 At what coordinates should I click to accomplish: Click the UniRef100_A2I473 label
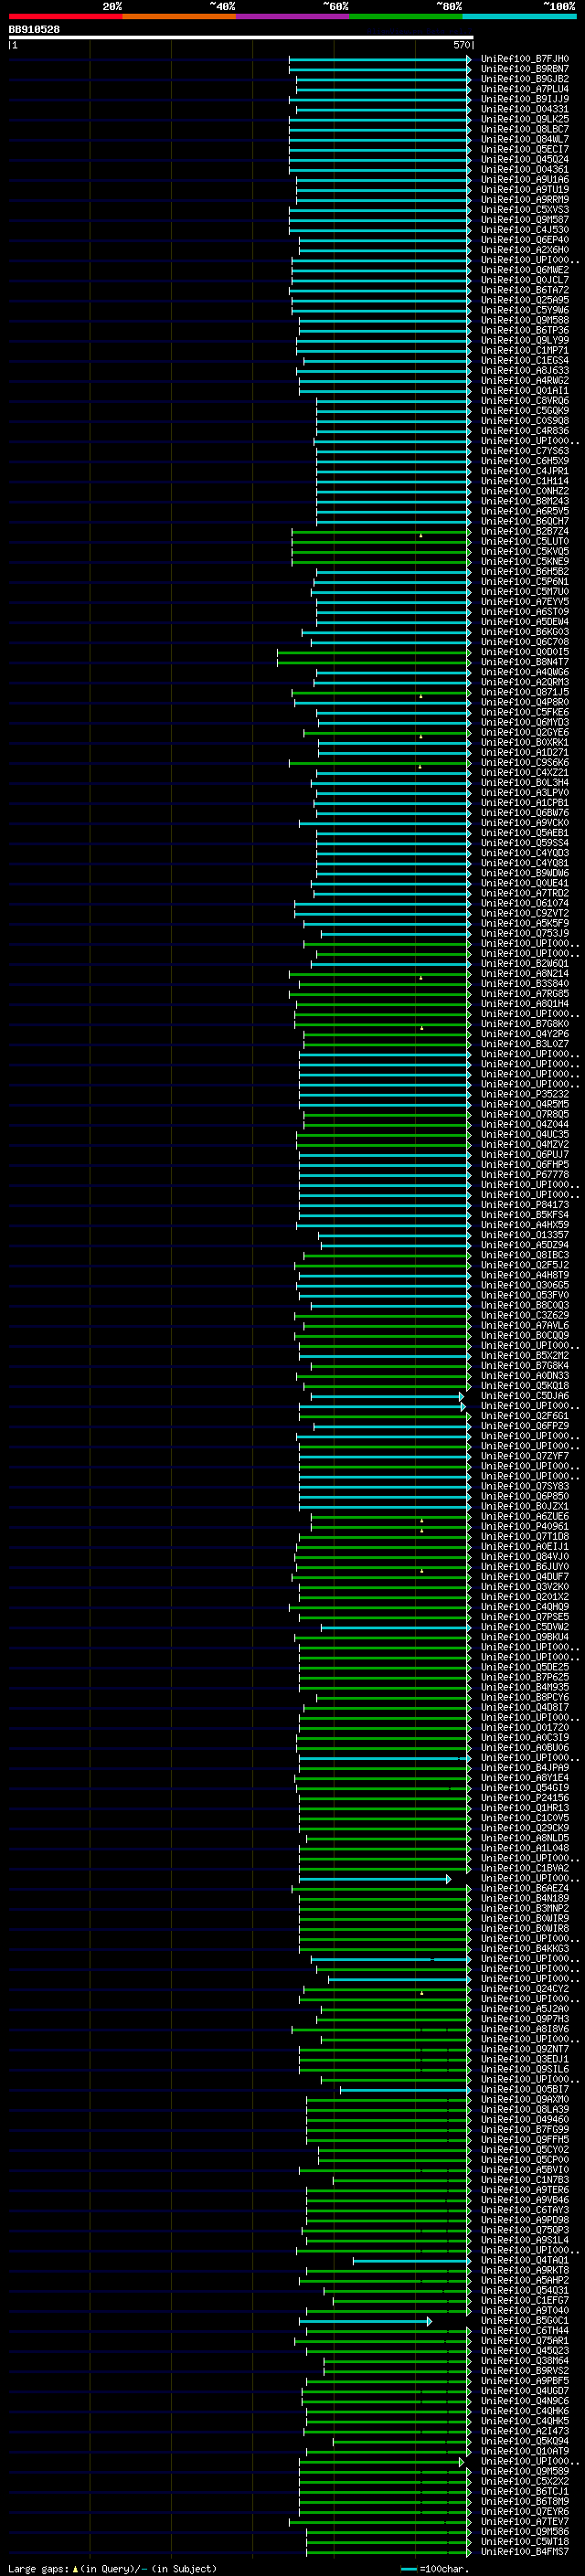pyautogui.click(x=524, y=2430)
